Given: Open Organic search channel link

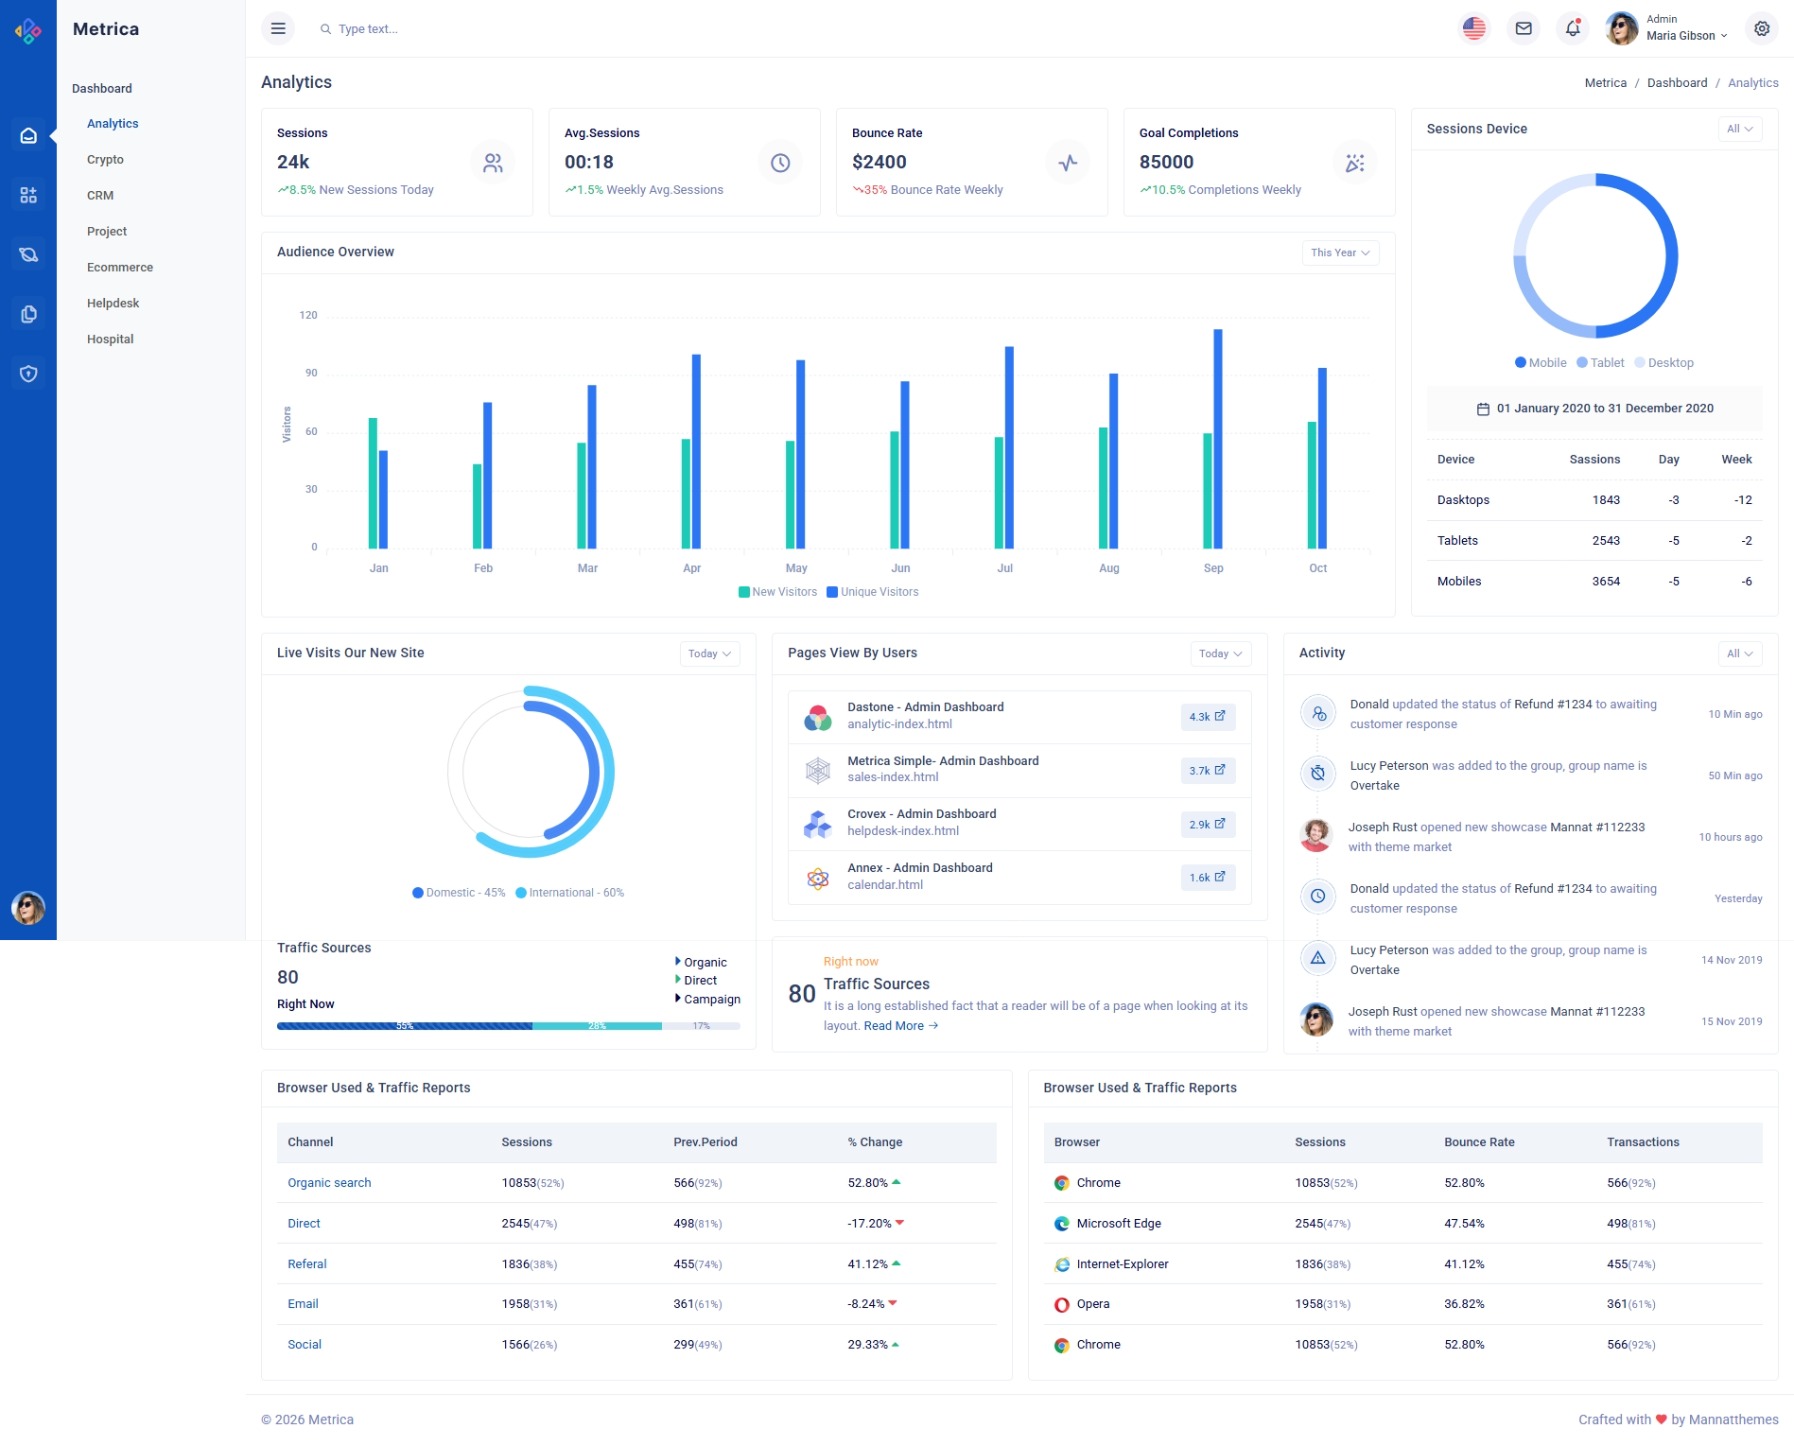Looking at the screenshot, I should [329, 1183].
